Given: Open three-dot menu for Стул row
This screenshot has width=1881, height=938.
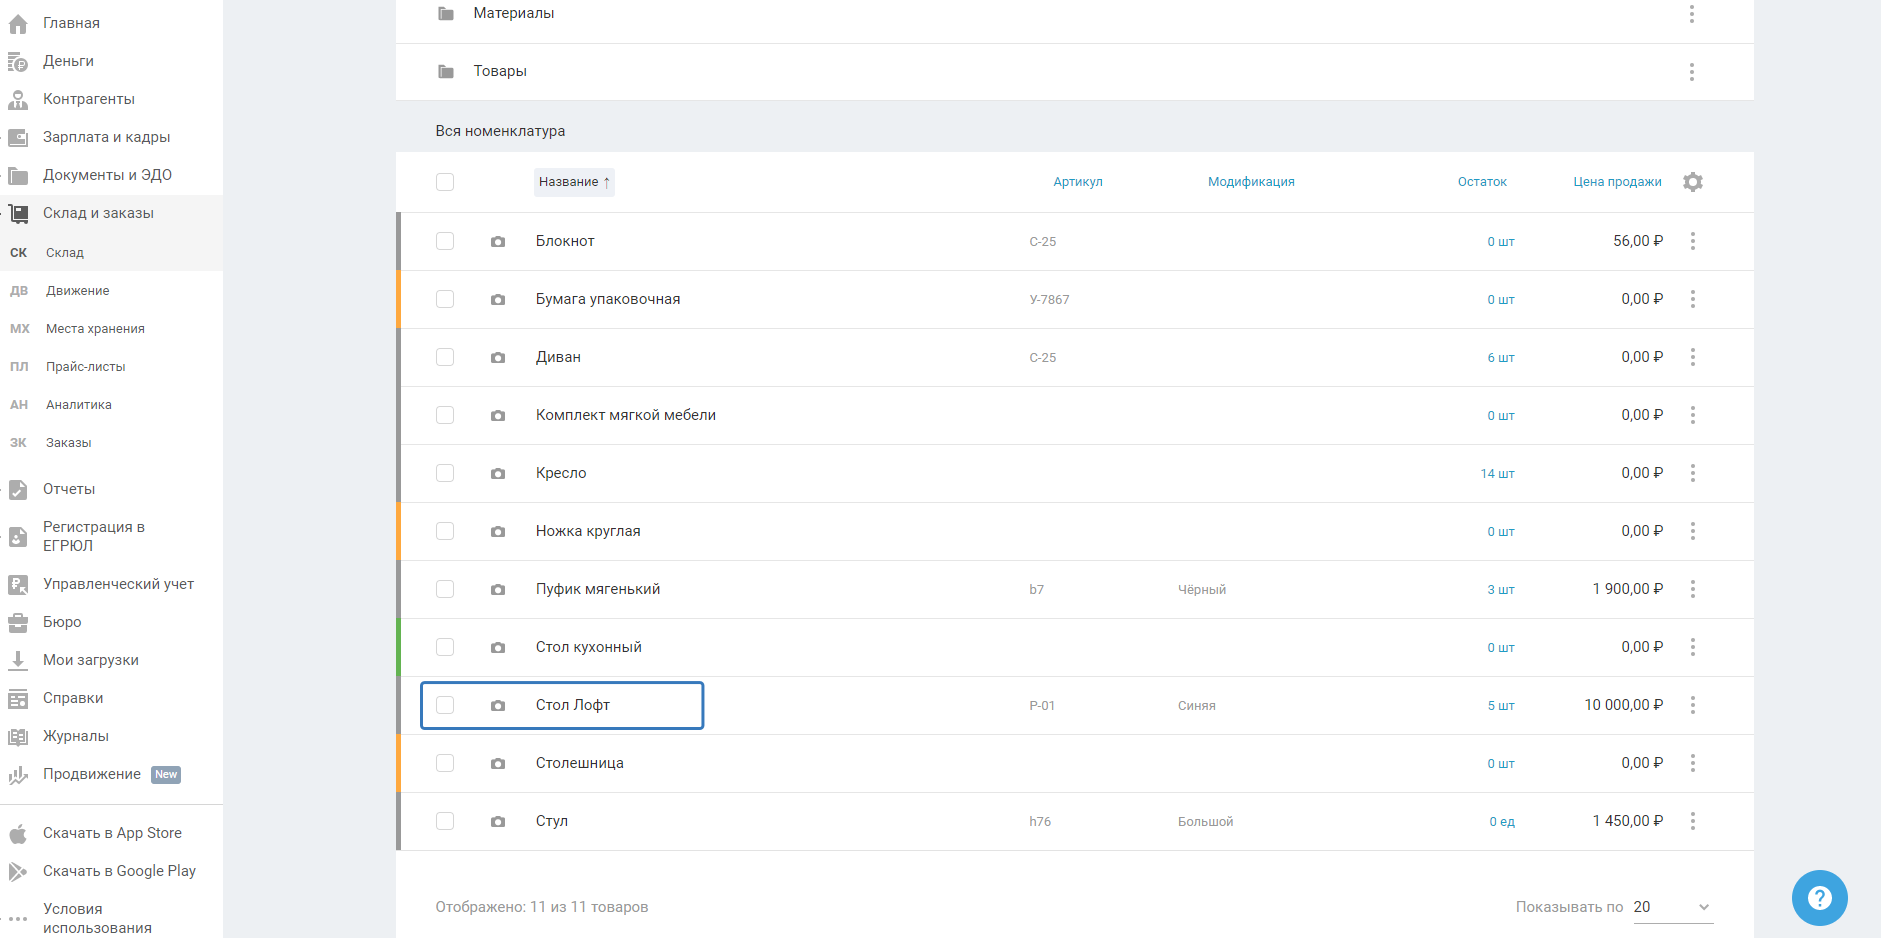Looking at the screenshot, I should [1692, 821].
